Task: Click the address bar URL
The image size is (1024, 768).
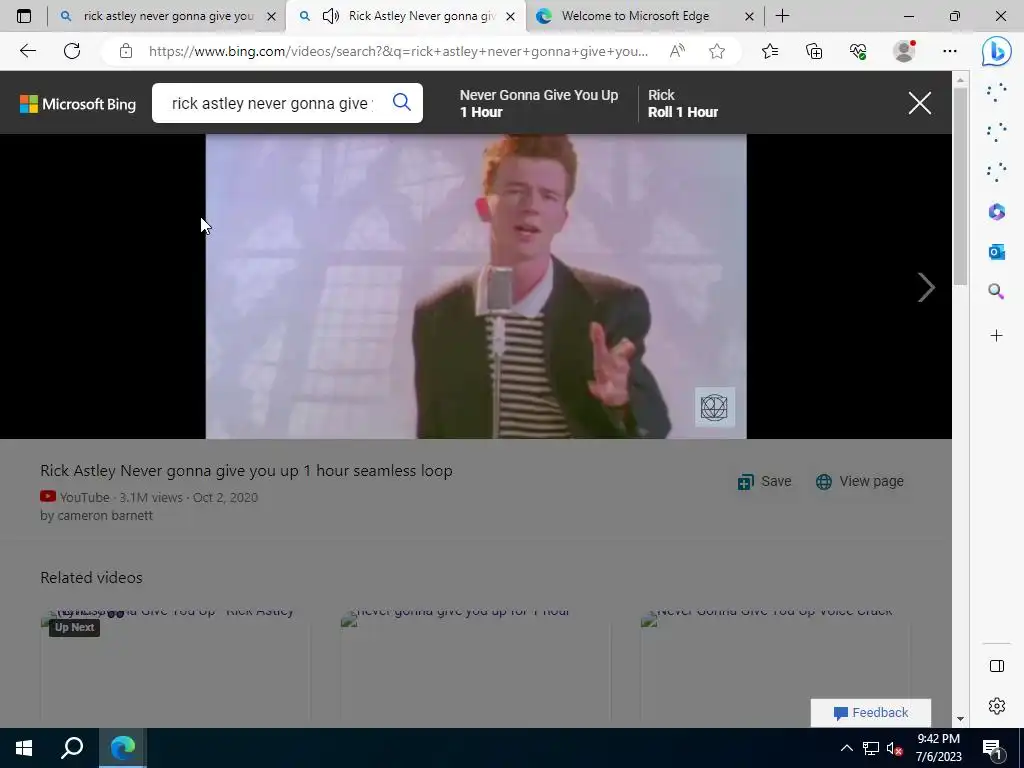Action: pos(398,51)
